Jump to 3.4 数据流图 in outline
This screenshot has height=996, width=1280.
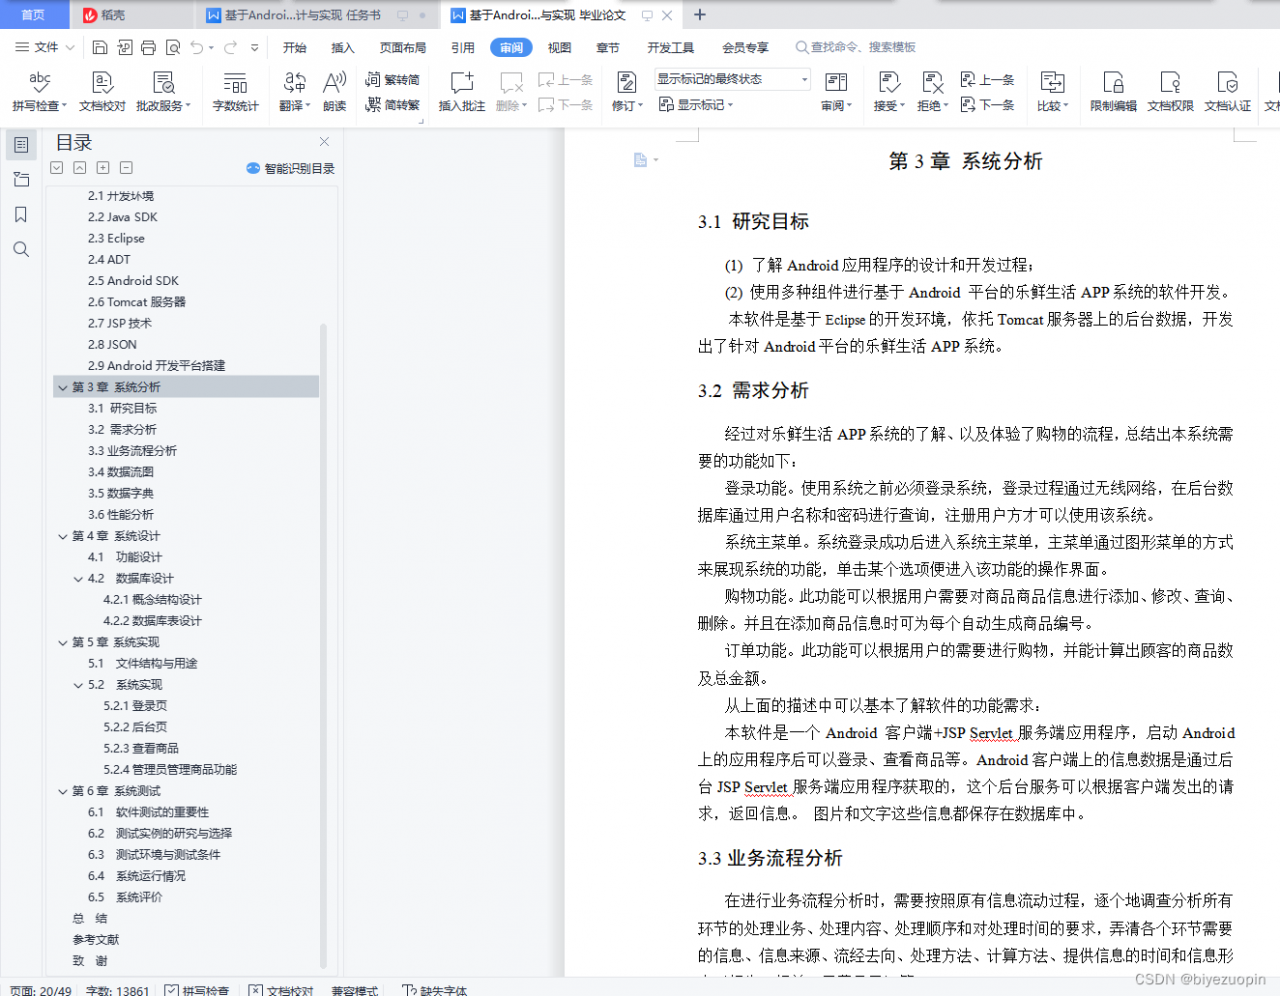click(x=121, y=472)
